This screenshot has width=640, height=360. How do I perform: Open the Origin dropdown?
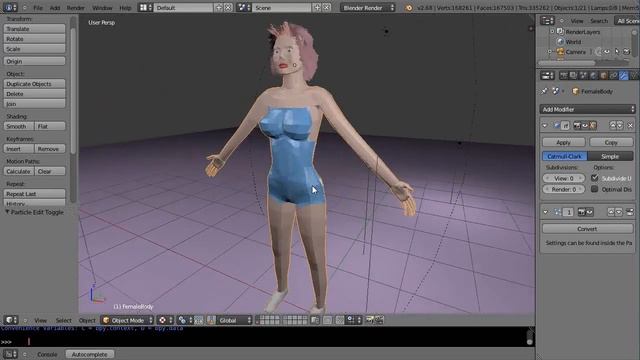click(x=34, y=61)
